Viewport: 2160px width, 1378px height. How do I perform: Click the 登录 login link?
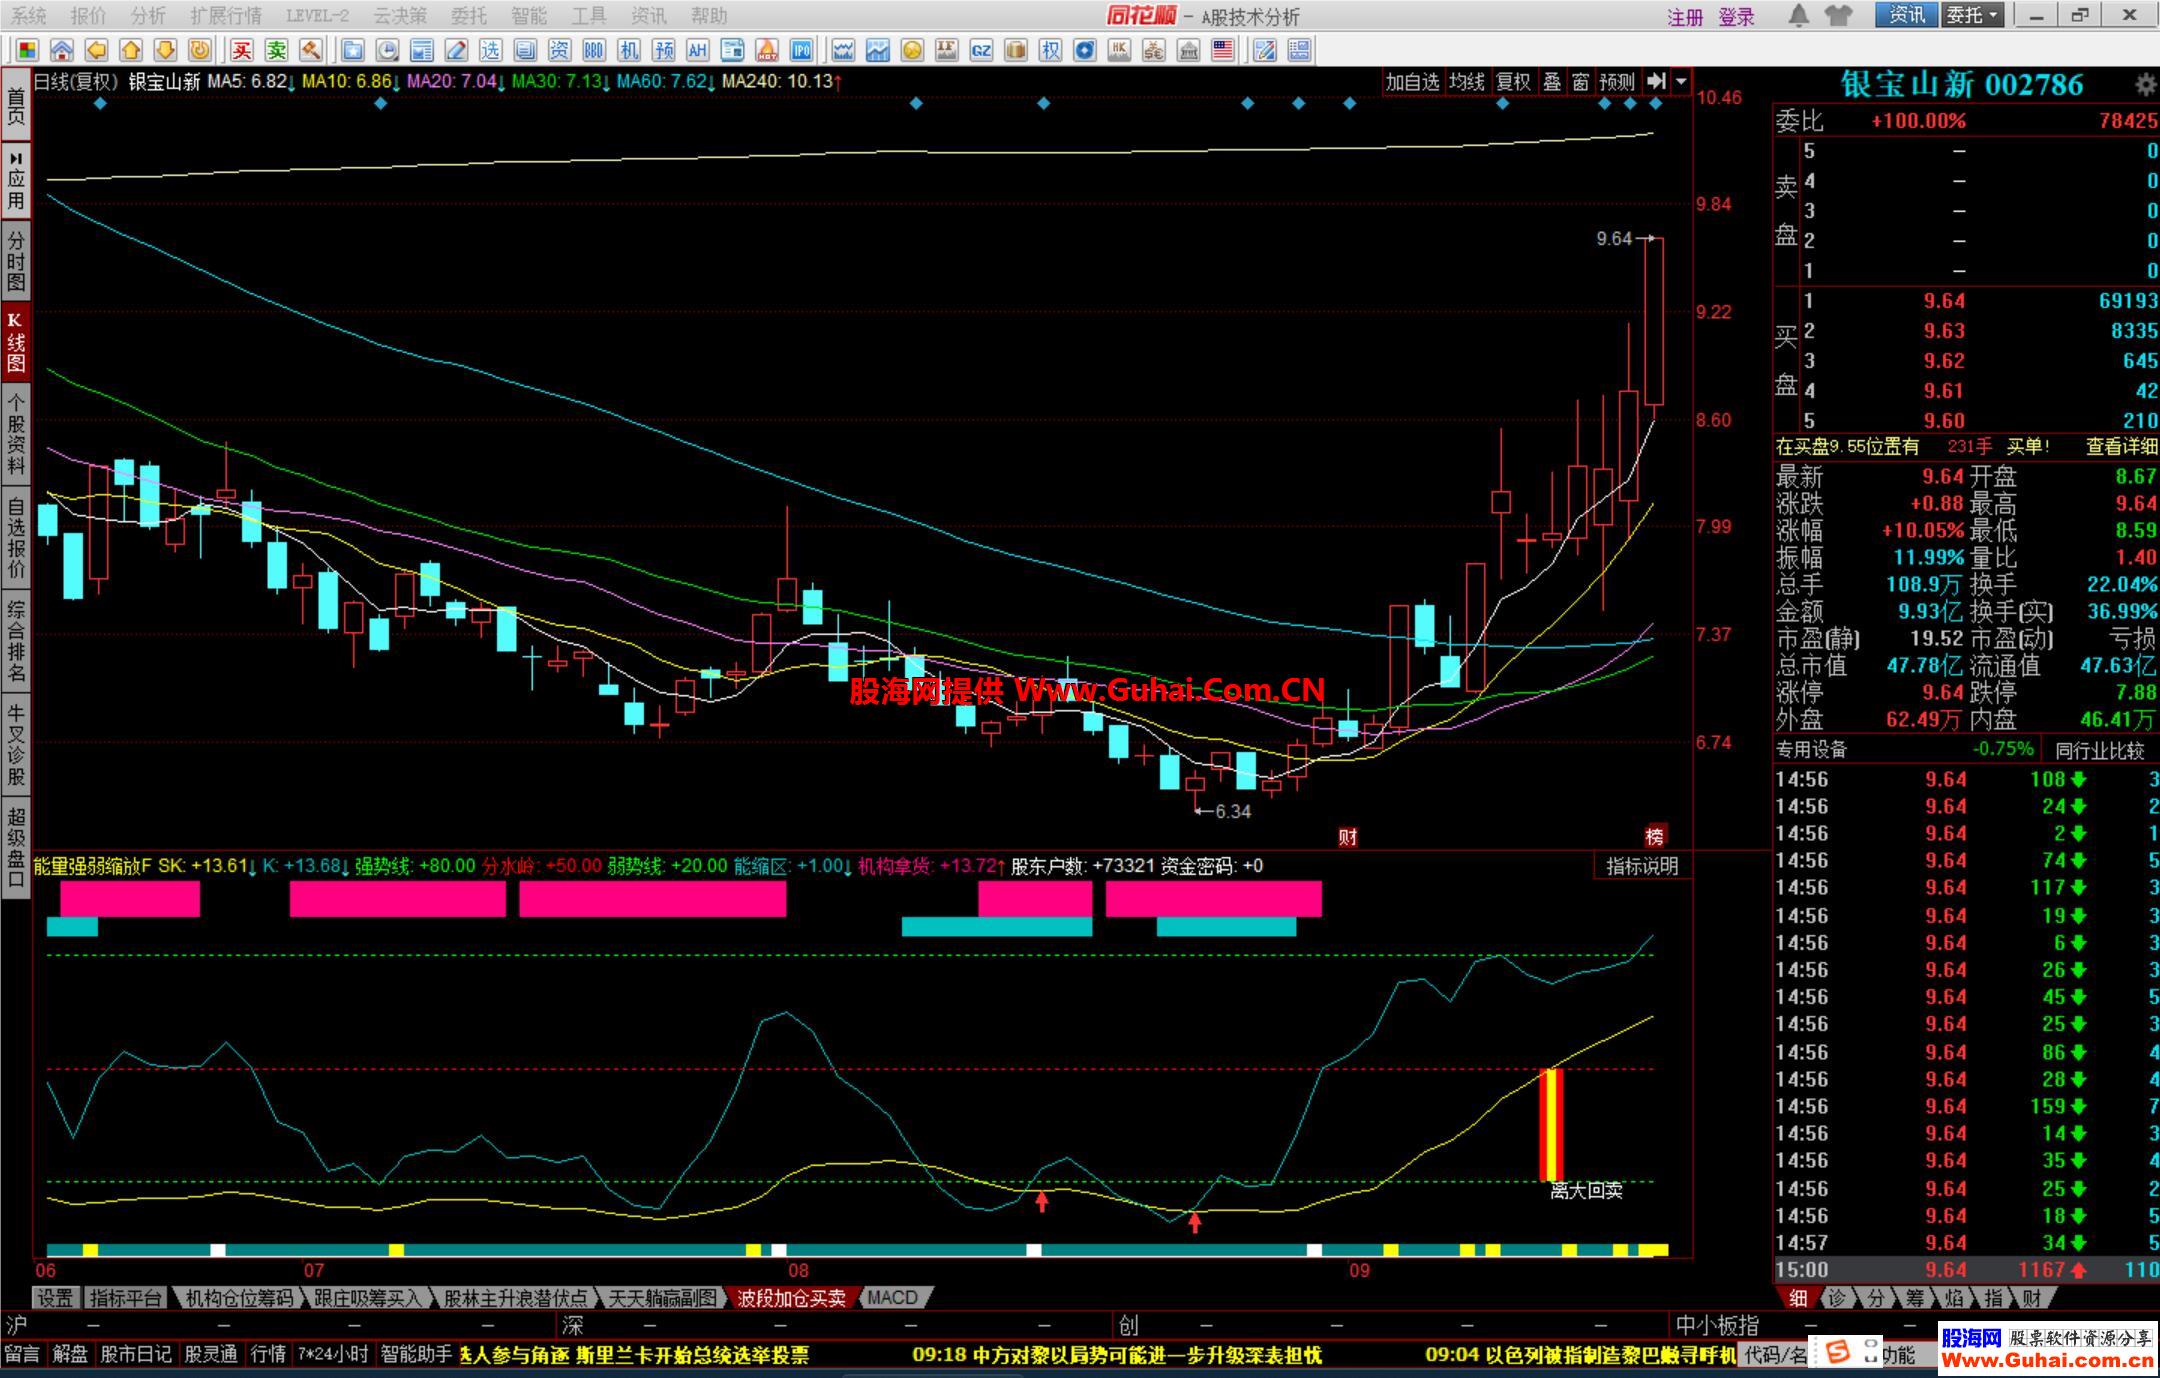pyautogui.click(x=1737, y=17)
